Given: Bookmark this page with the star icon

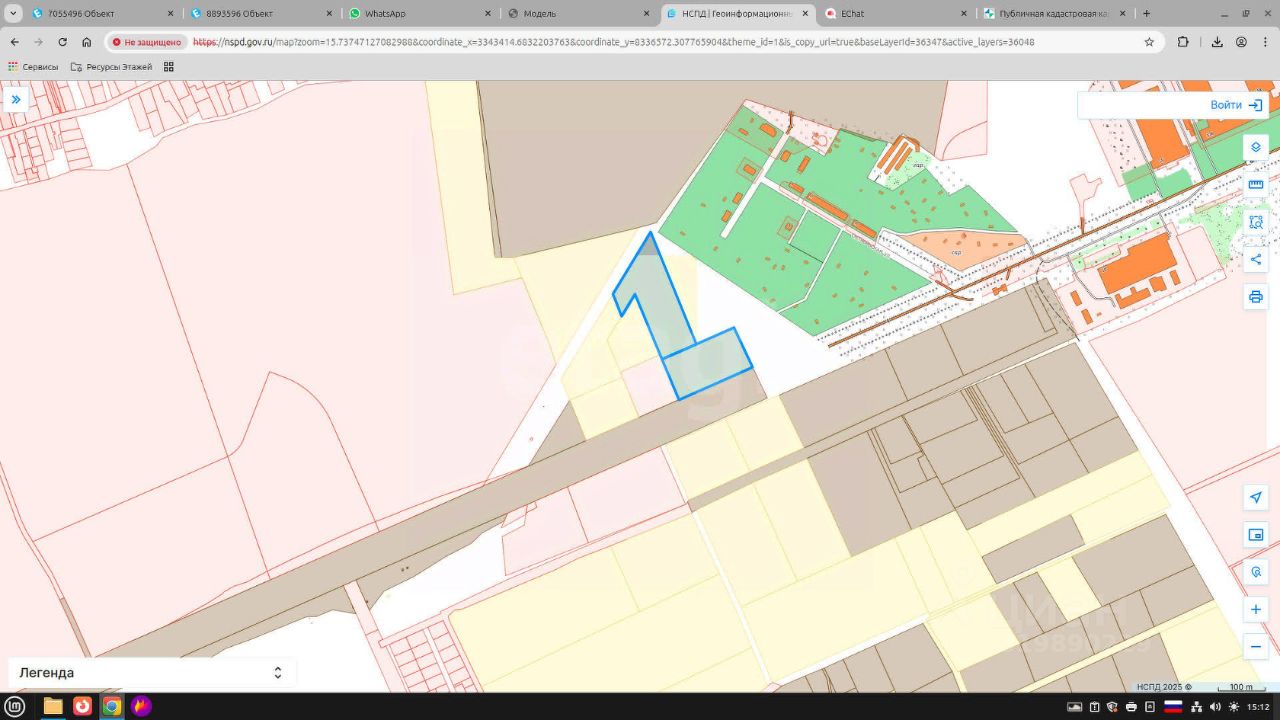Looking at the screenshot, I should tap(1149, 42).
